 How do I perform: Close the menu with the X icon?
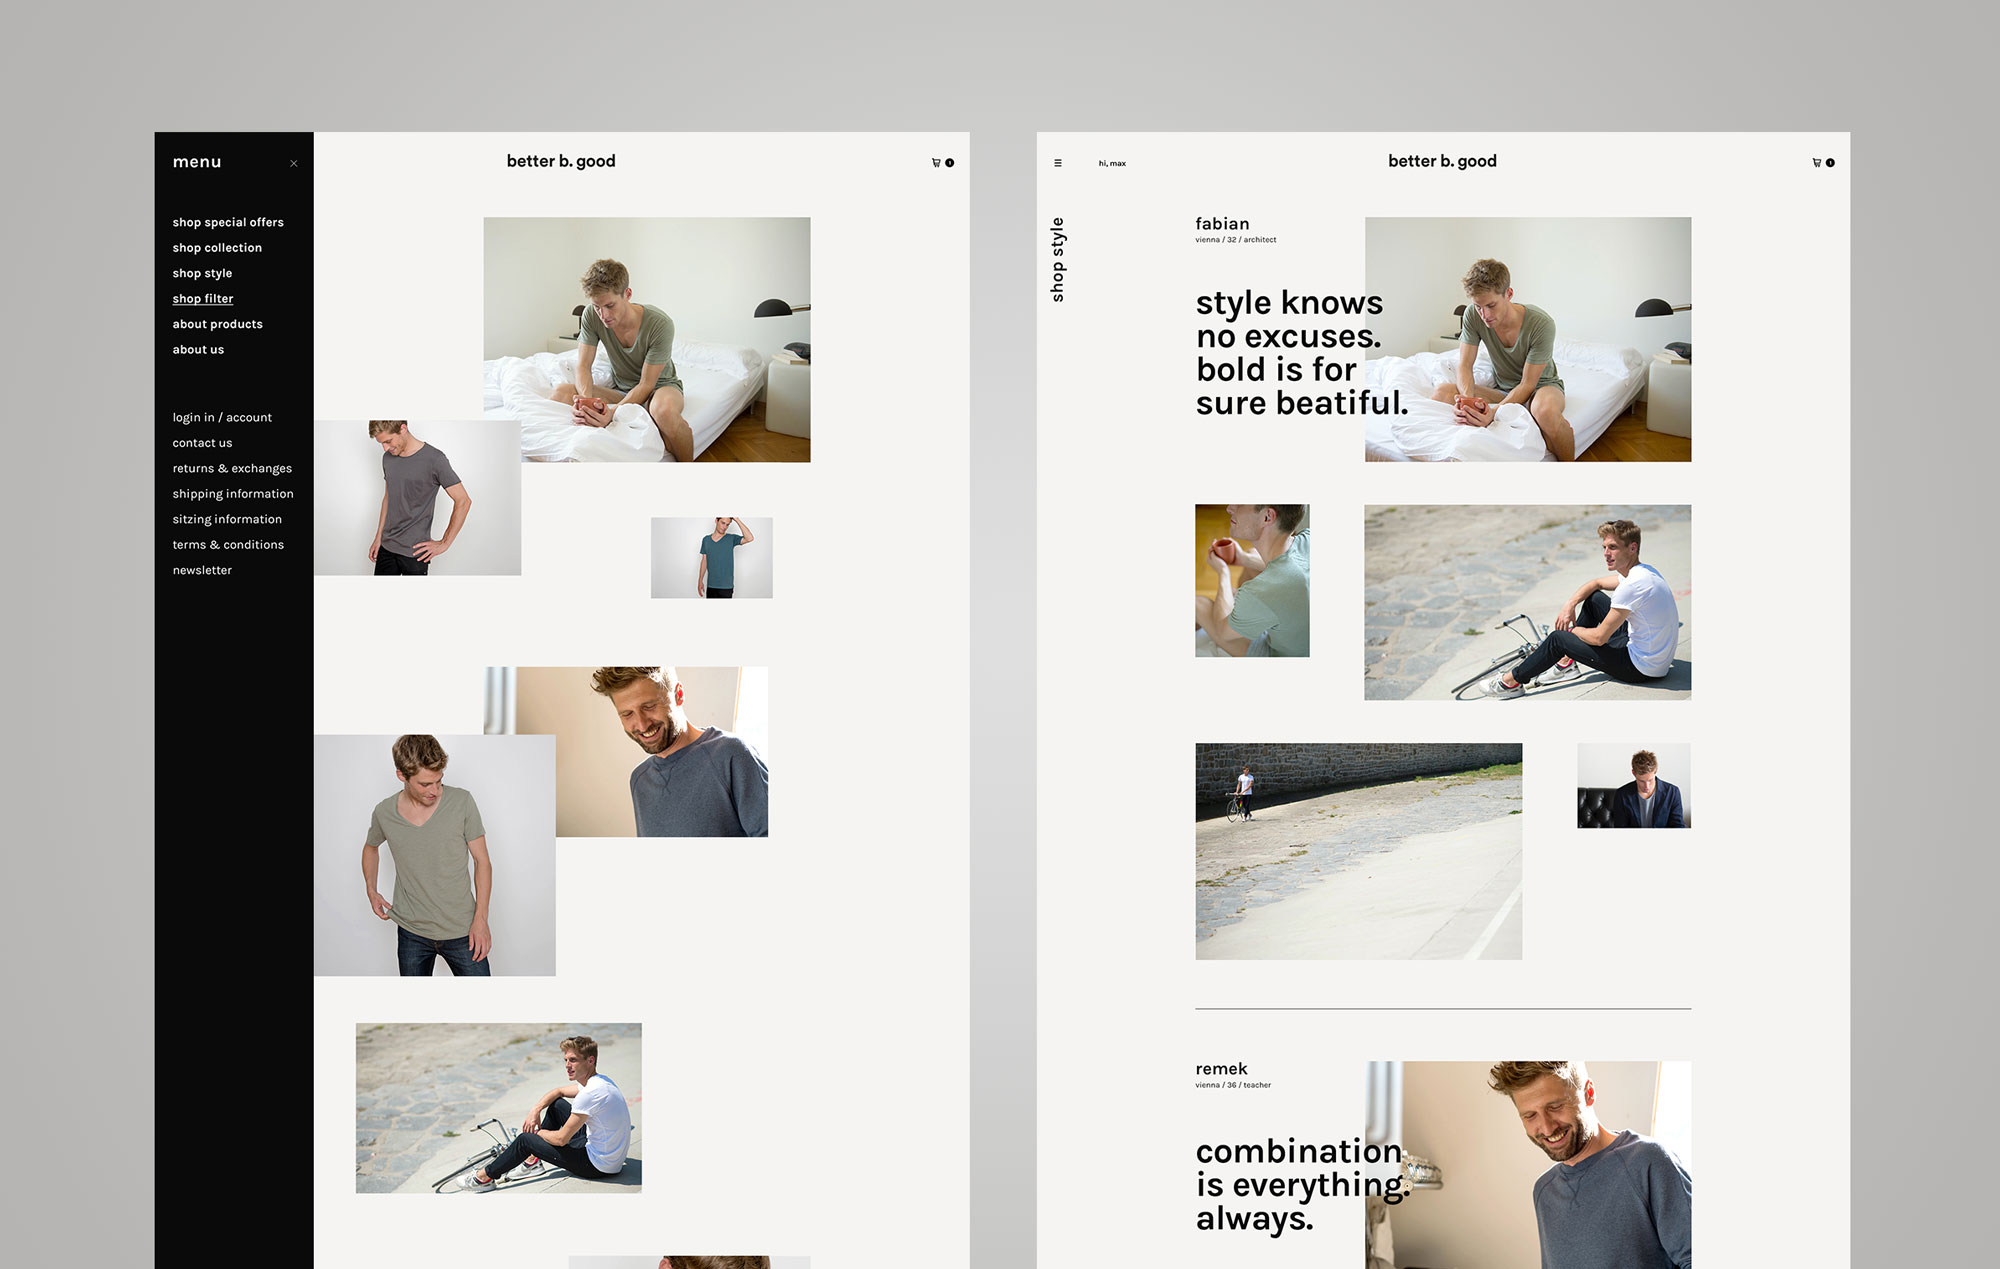294,163
